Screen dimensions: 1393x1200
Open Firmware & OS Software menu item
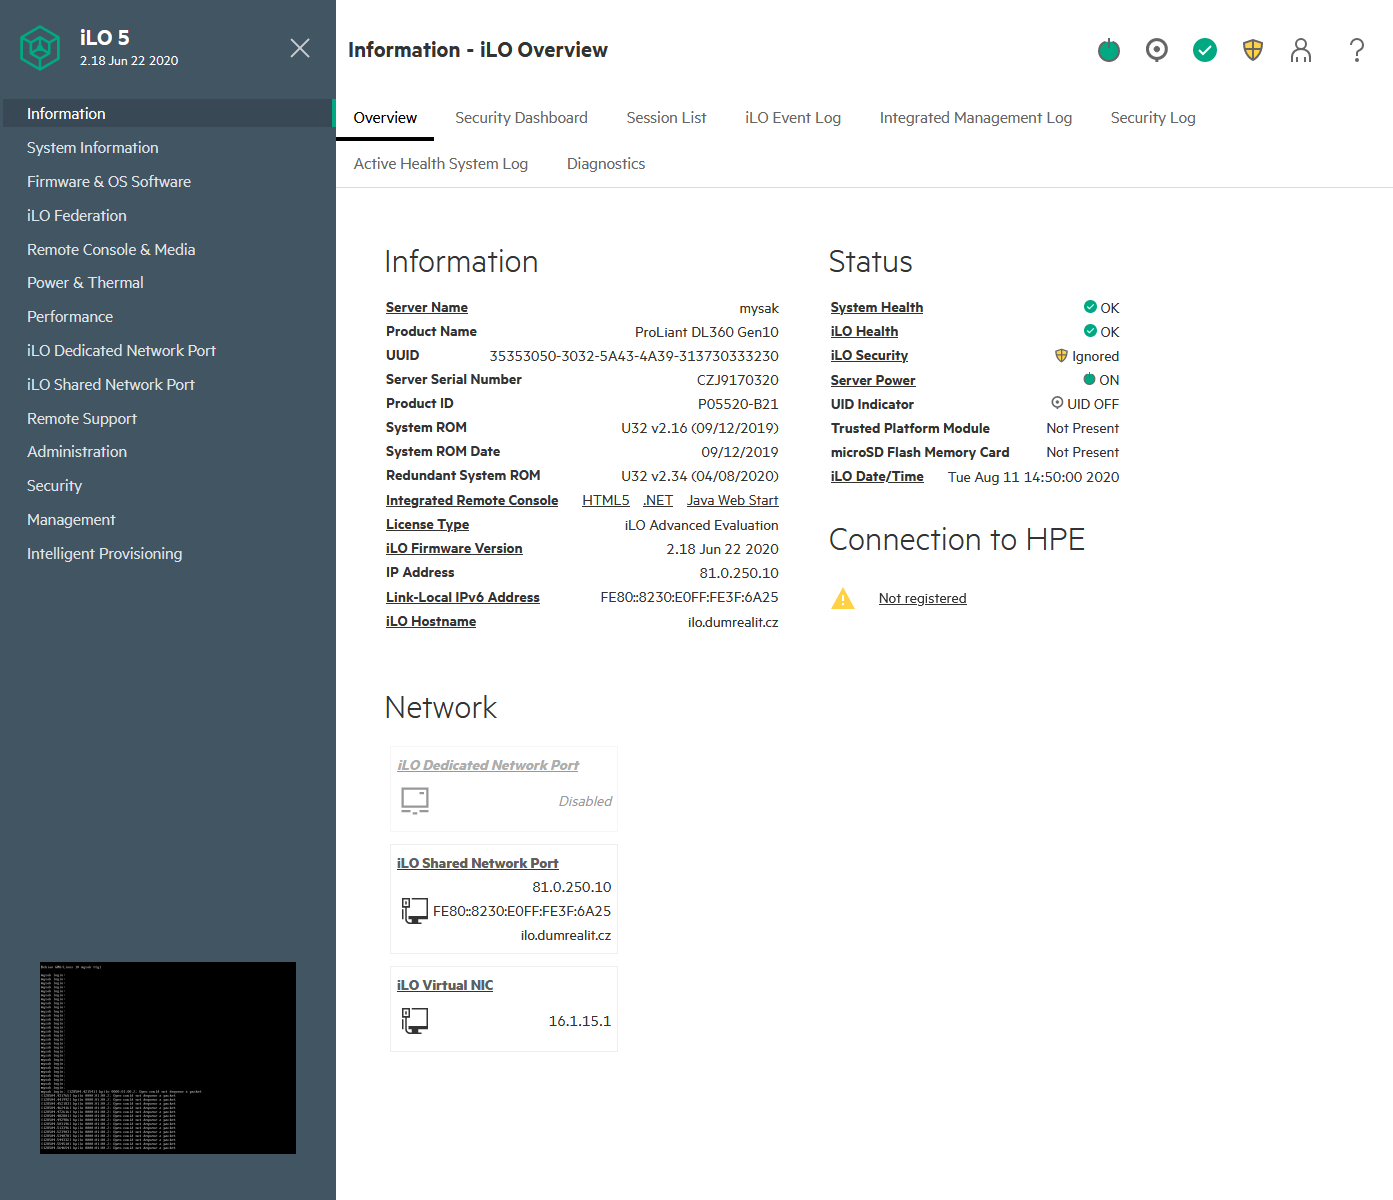coord(108,182)
